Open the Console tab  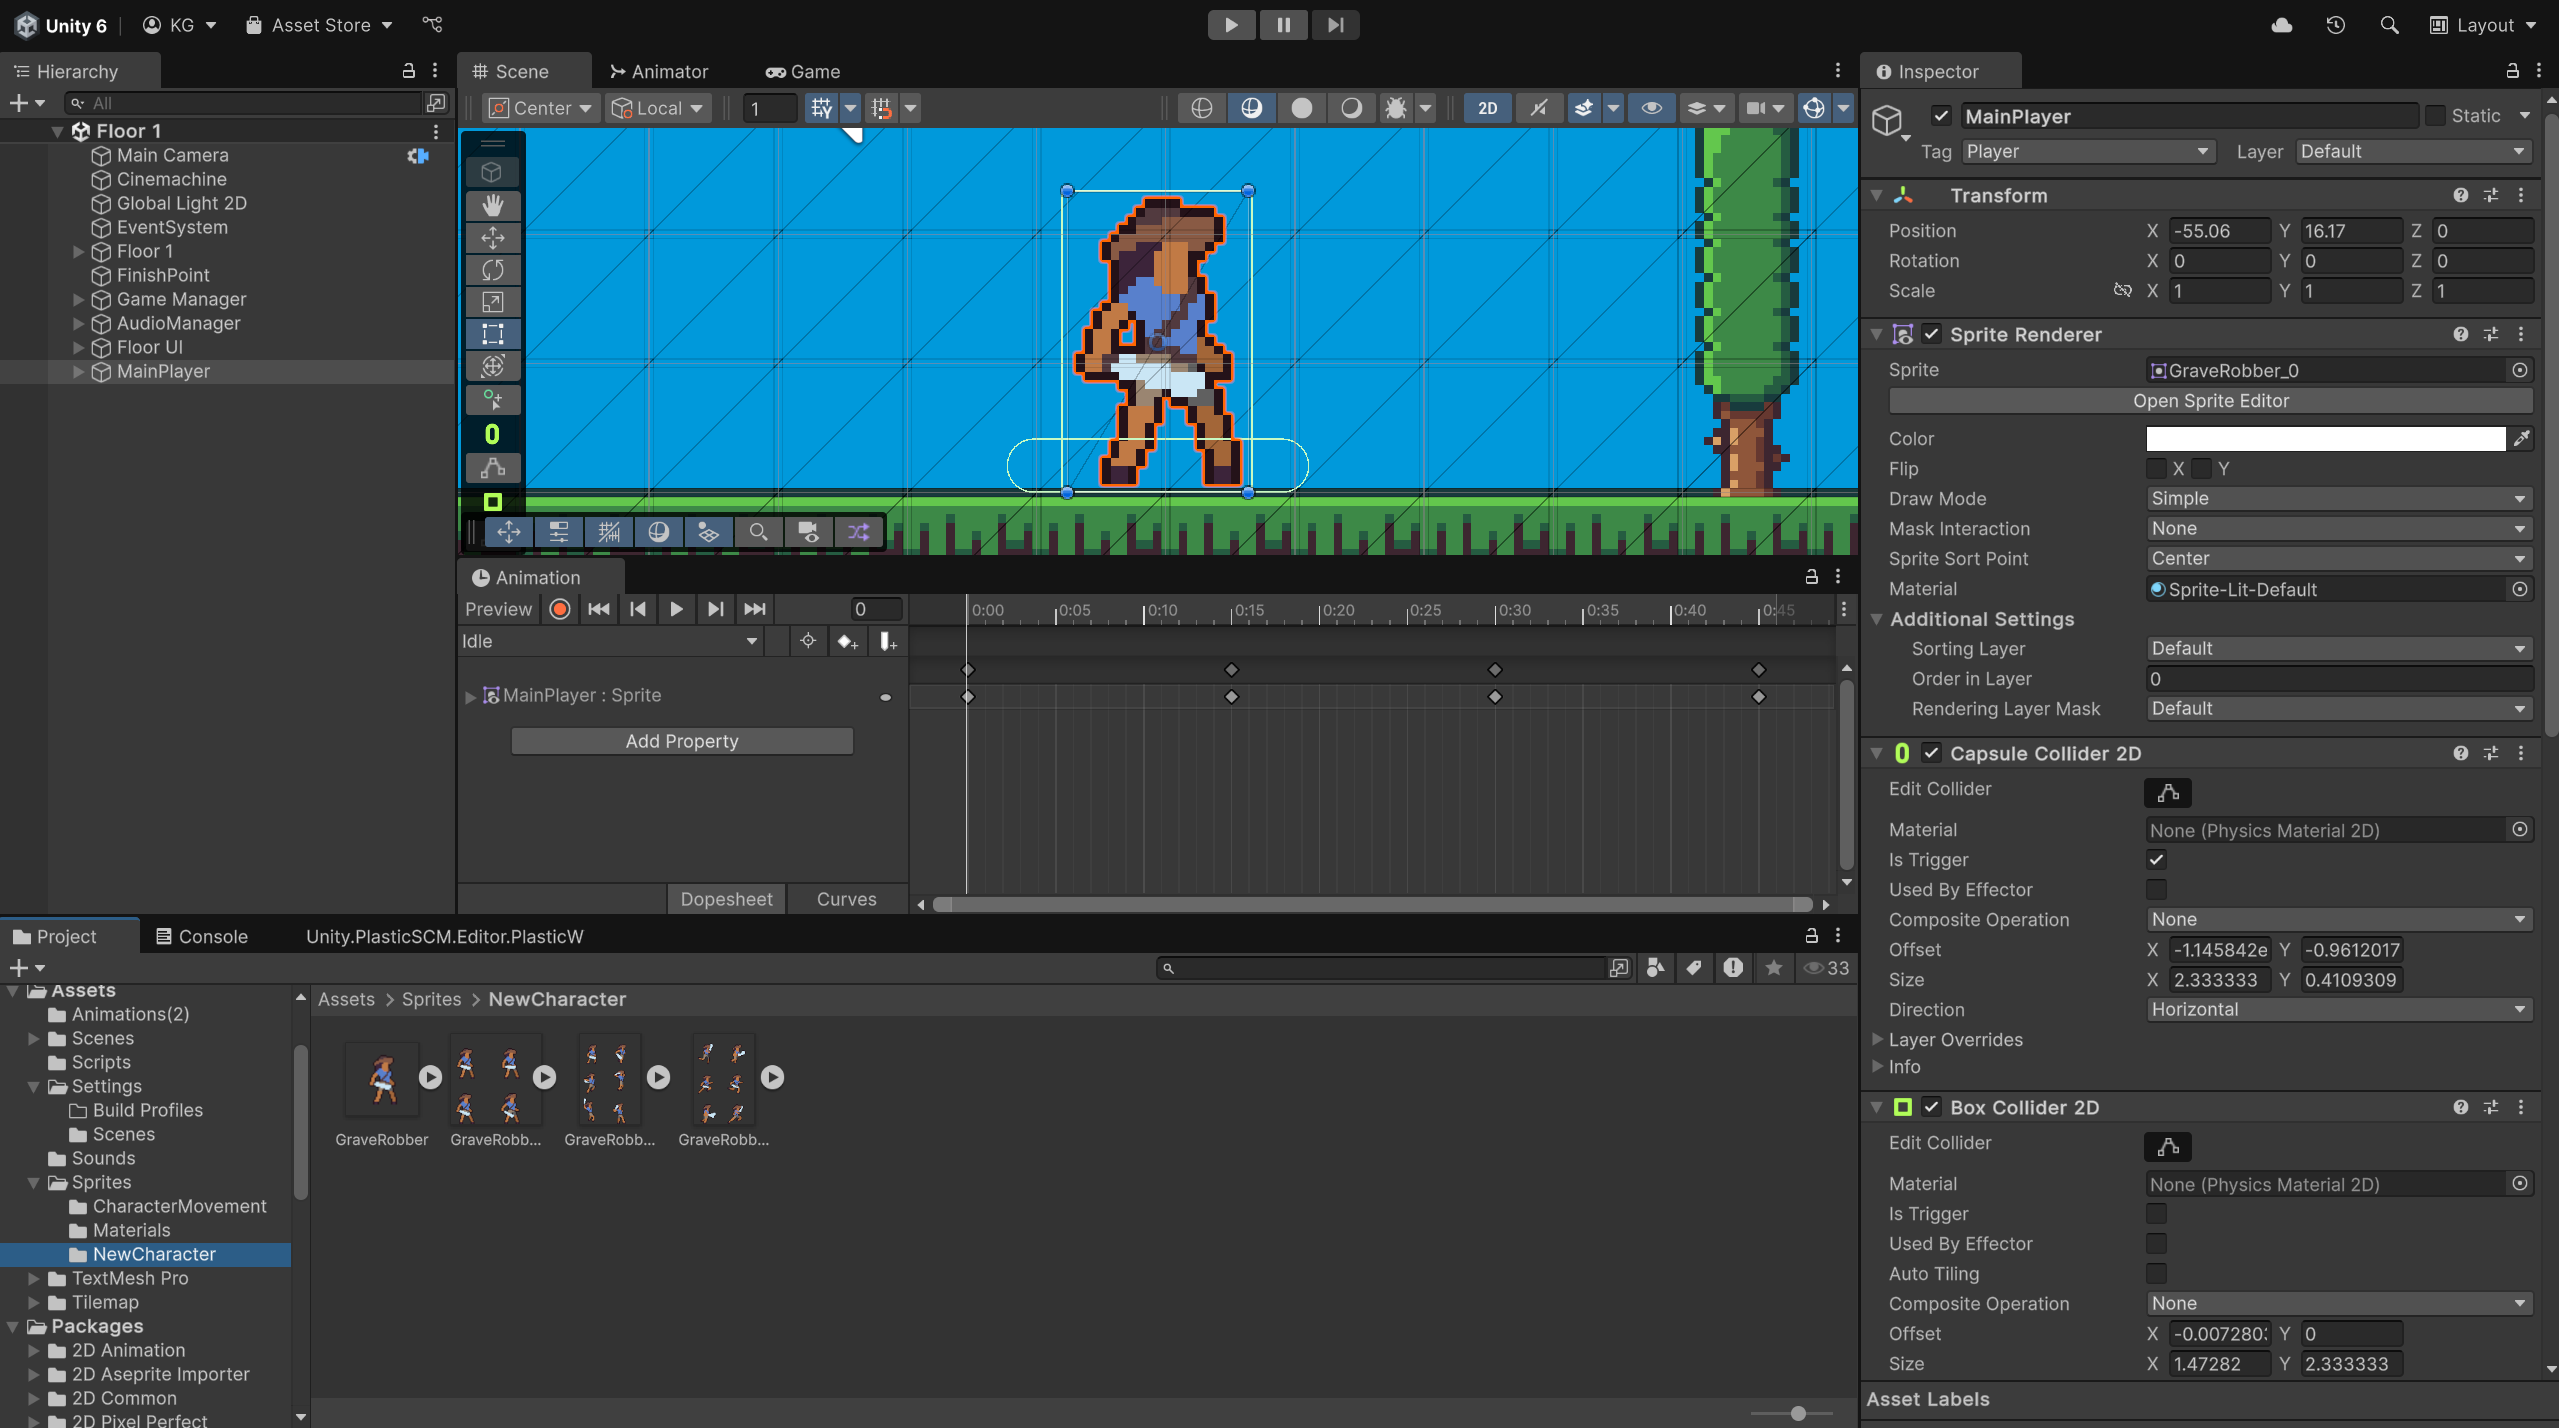point(201,937)
